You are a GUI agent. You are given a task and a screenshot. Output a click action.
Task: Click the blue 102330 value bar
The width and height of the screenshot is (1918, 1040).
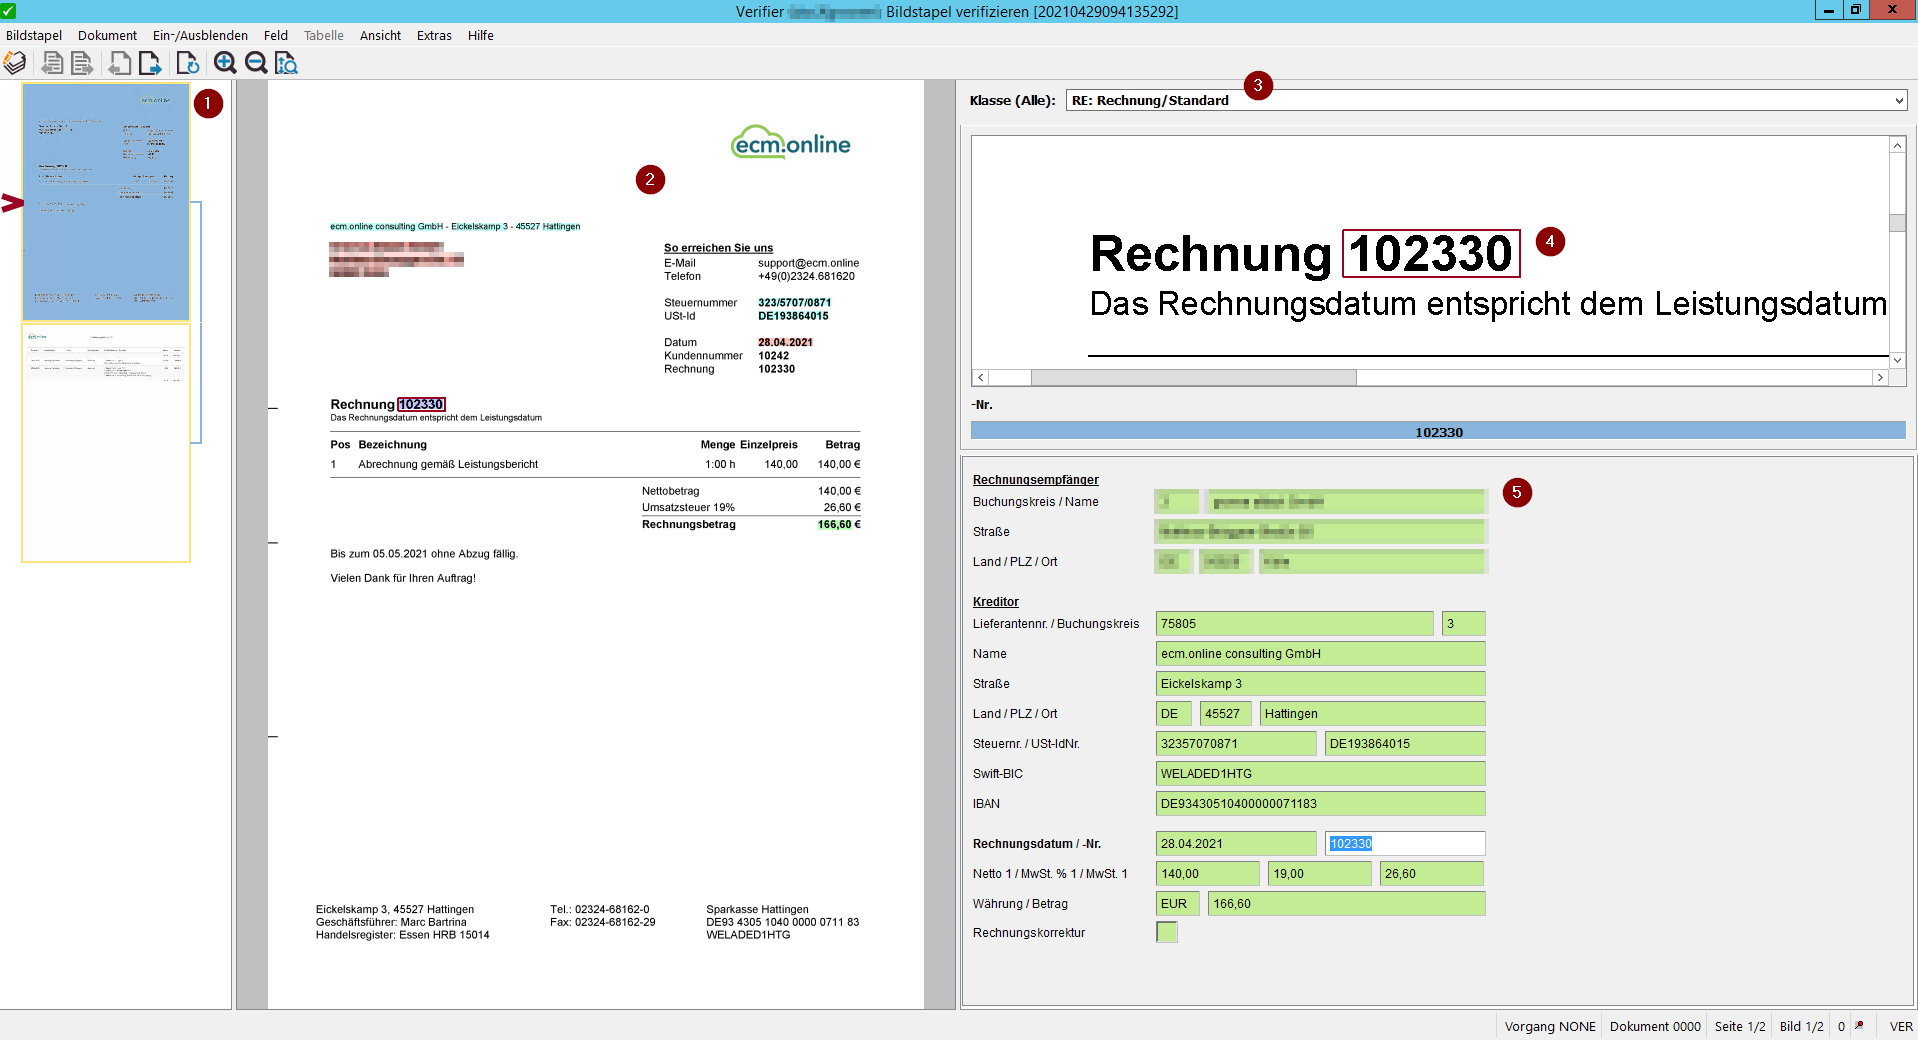point(1438,431)
